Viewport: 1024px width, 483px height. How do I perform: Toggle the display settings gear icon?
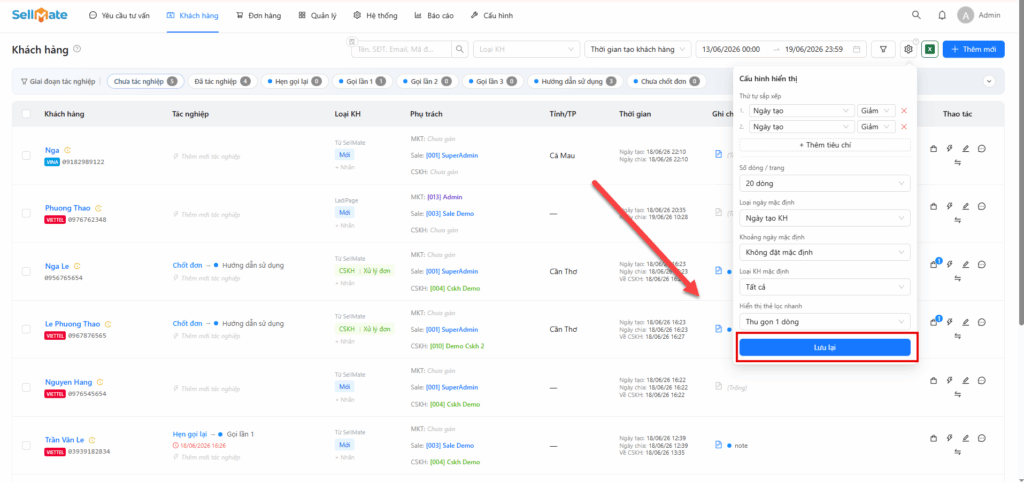pyautogui.click(x=908, y=49)
